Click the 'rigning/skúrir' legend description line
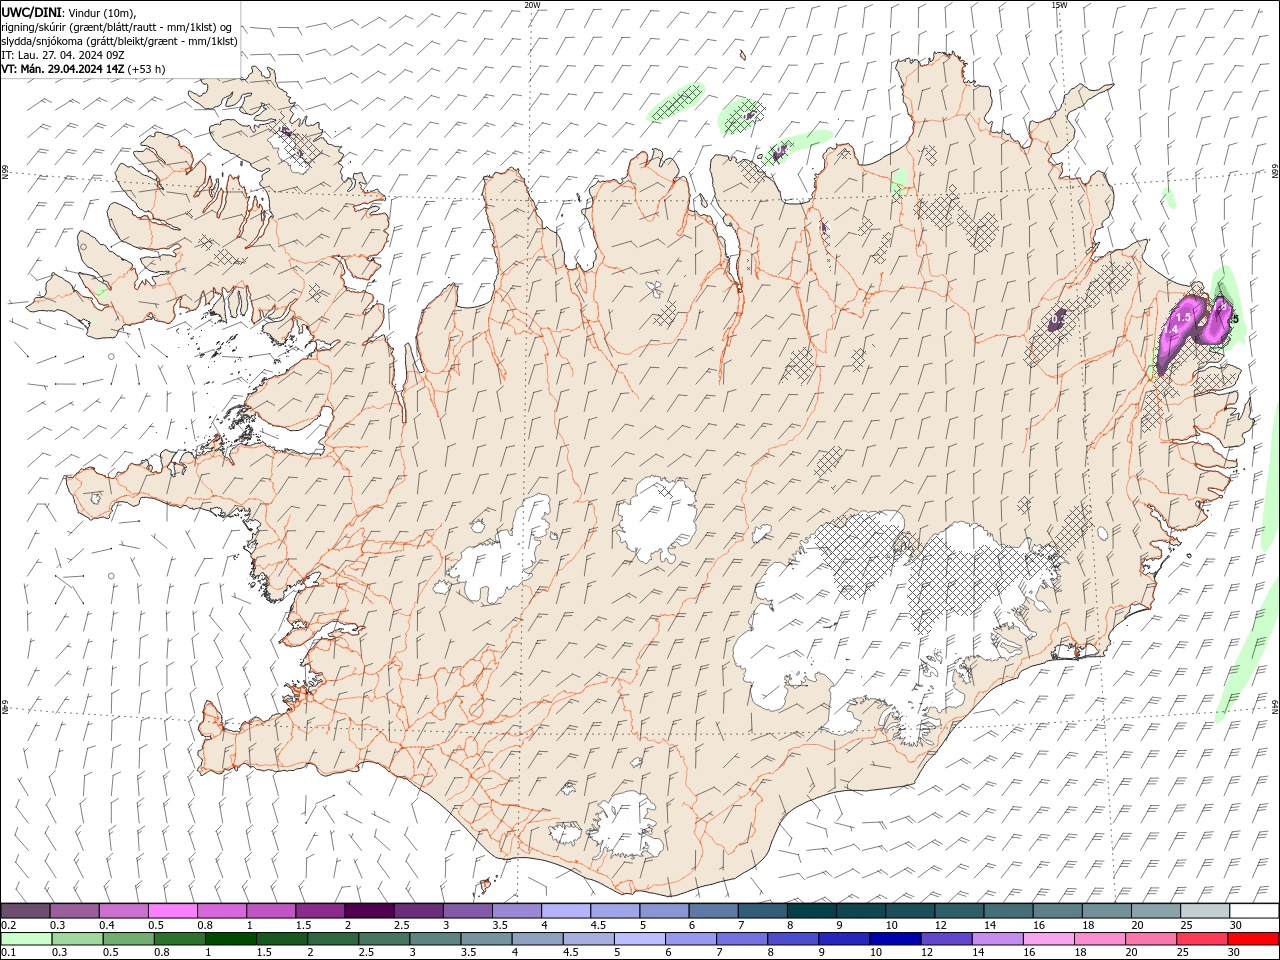 [x=117, y=27]
